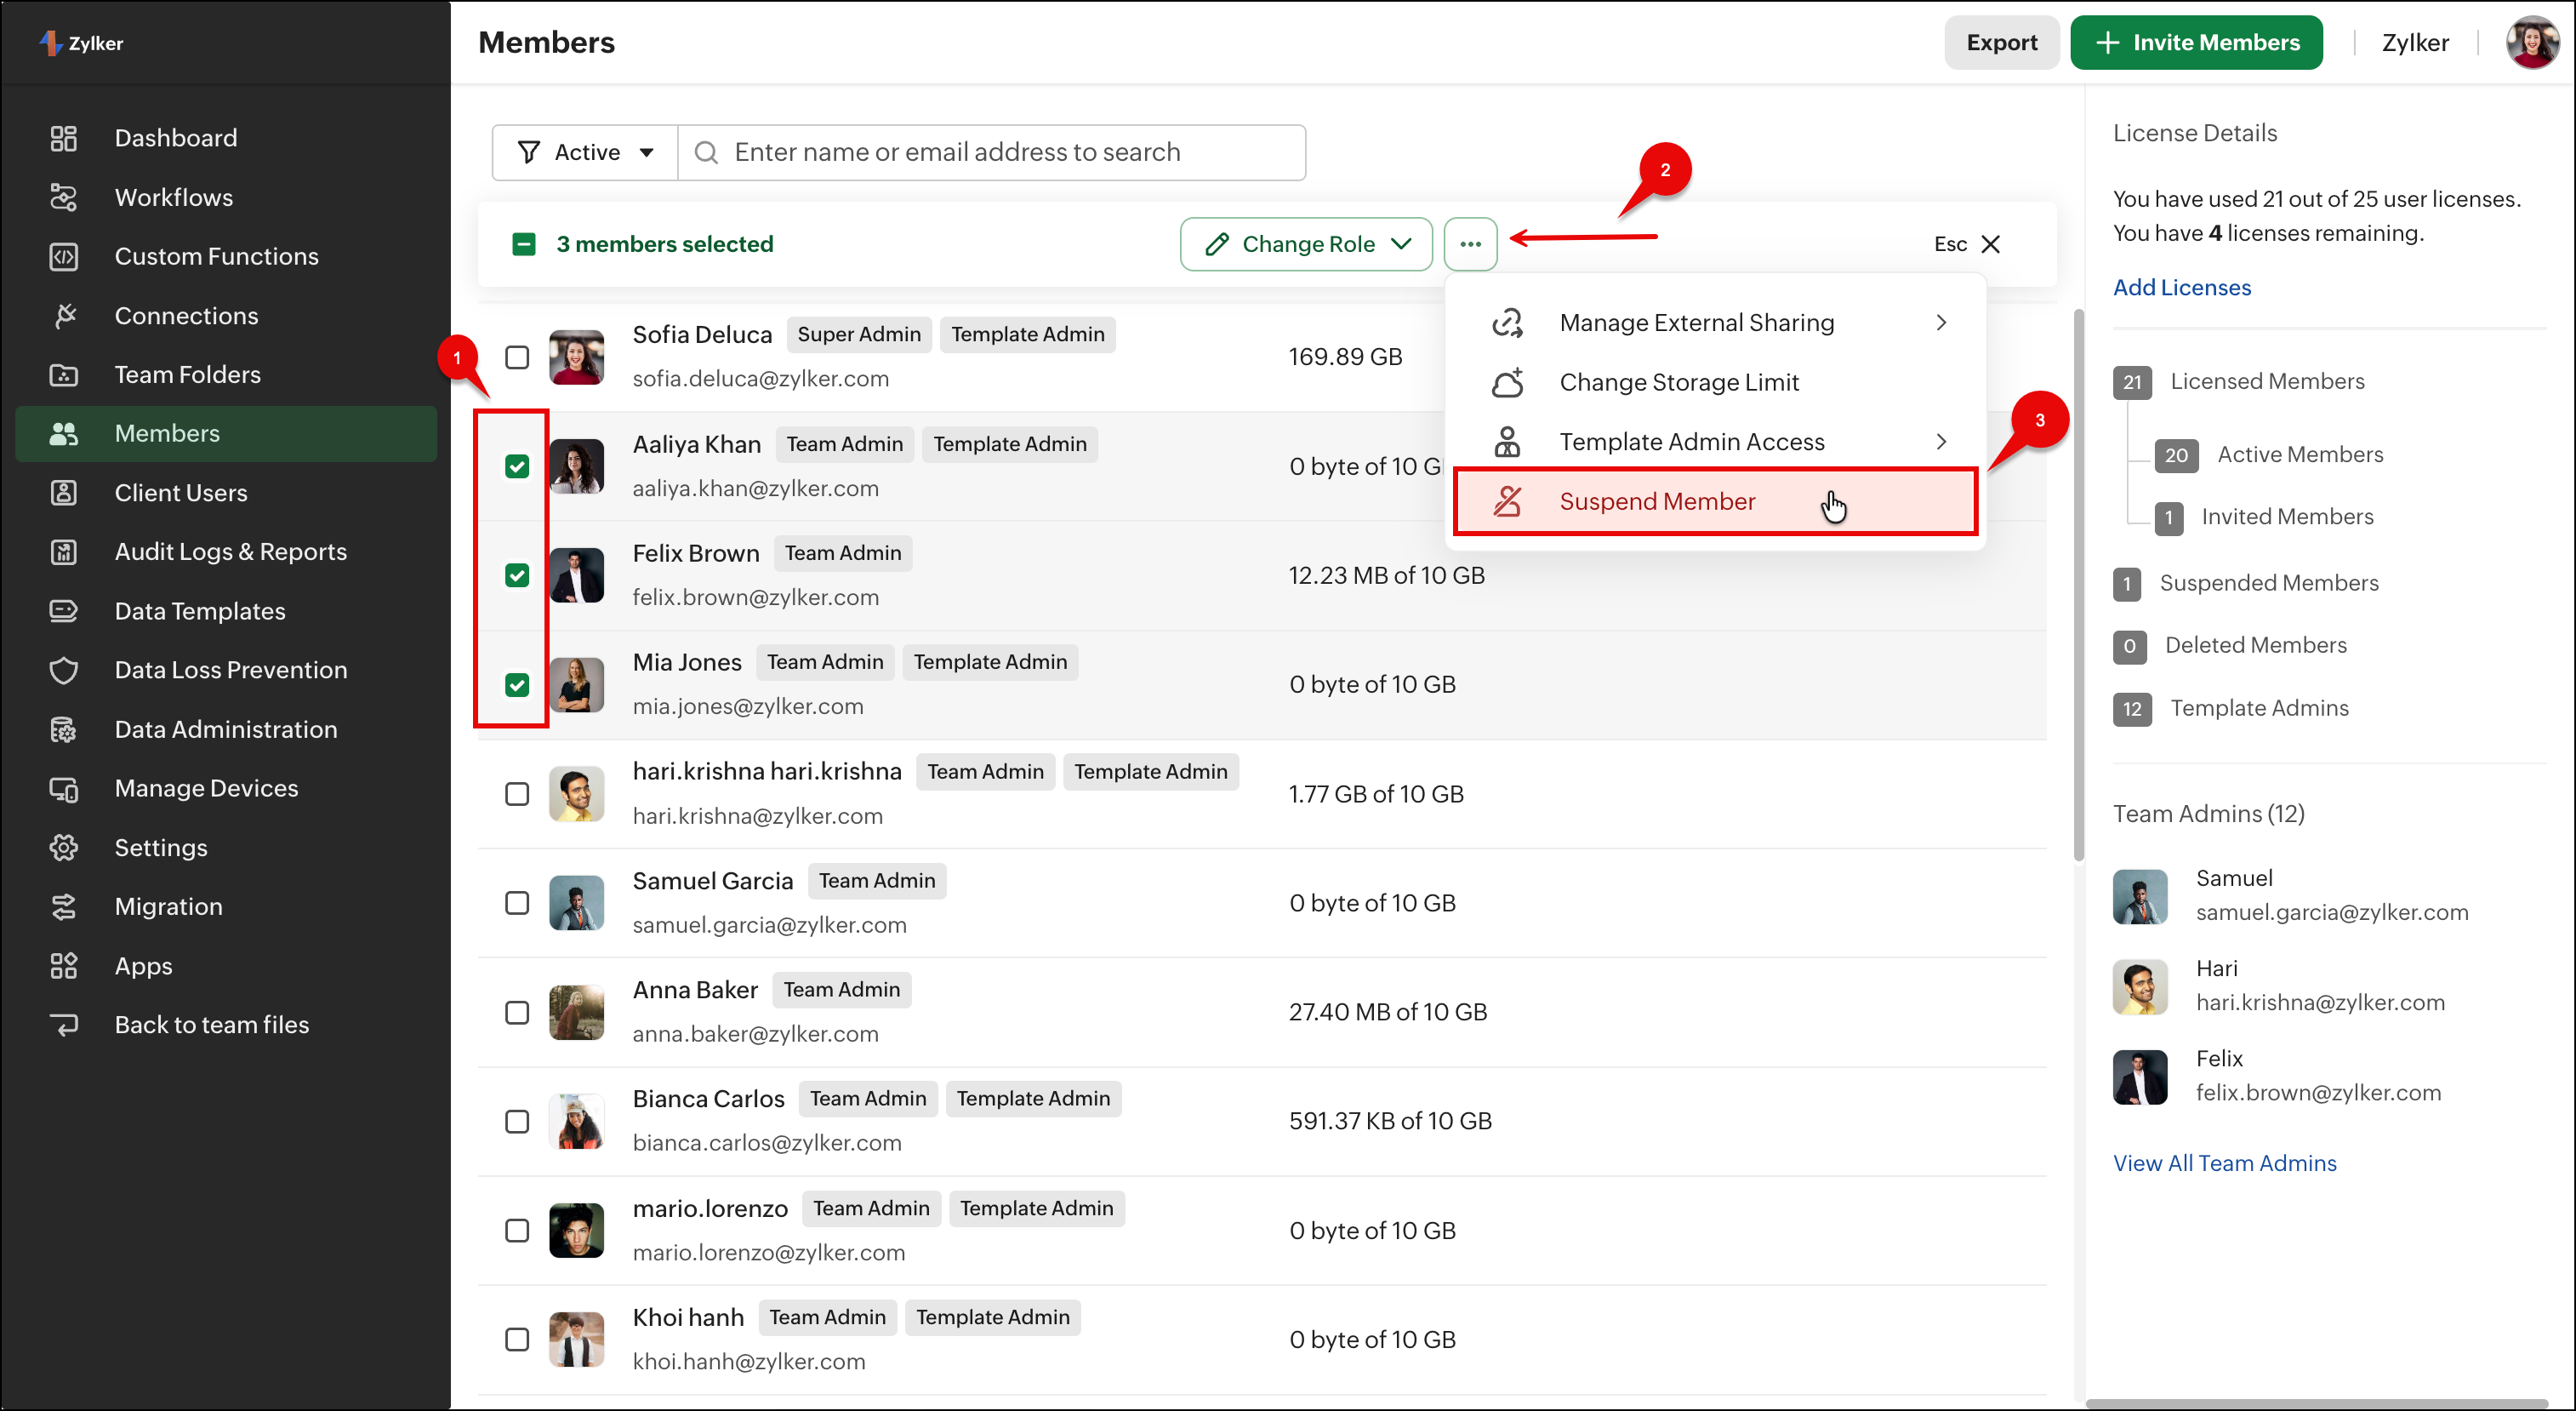Choose Manage External Sharing menu item

1715,323
